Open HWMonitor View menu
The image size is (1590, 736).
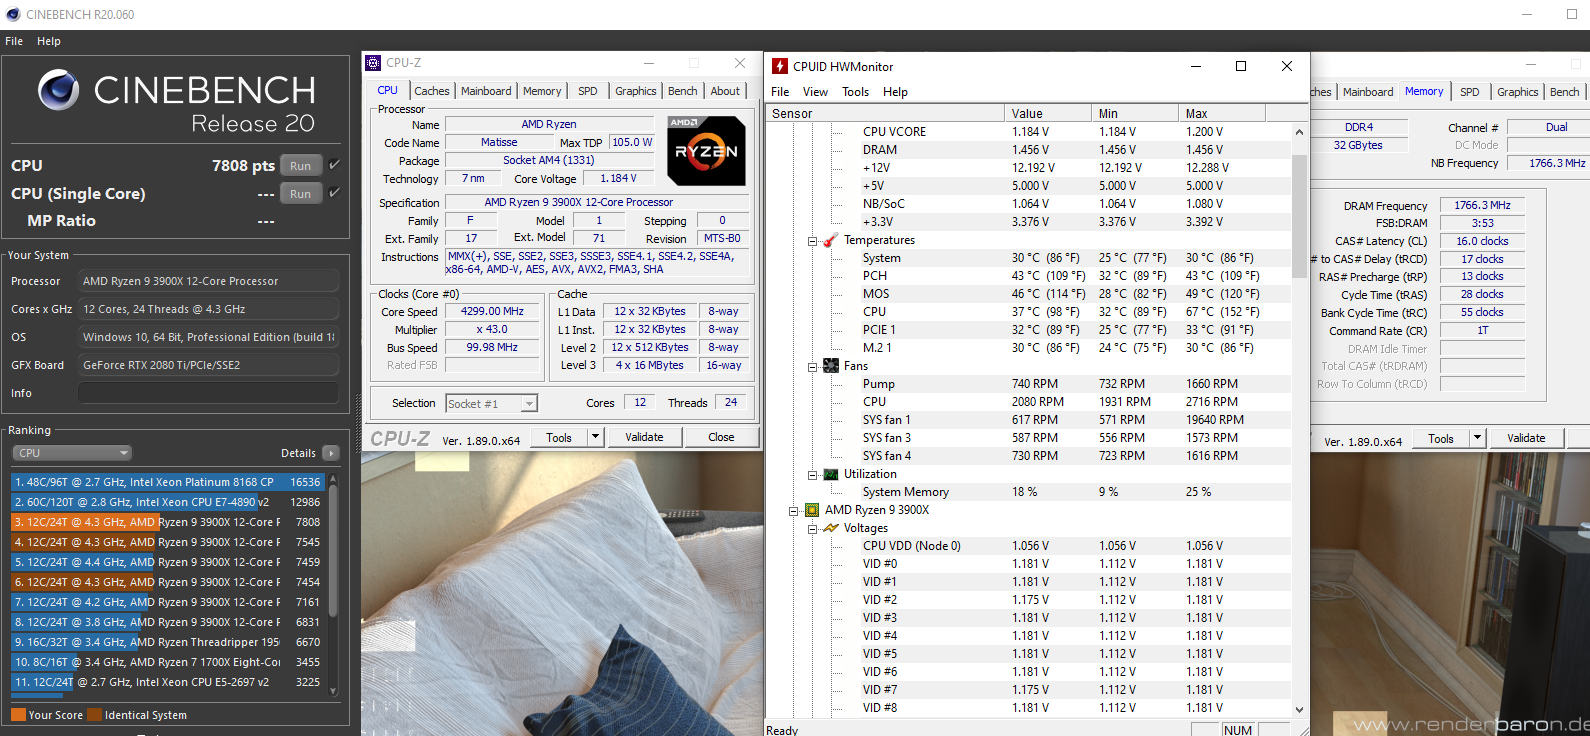(x=816, y=92)
